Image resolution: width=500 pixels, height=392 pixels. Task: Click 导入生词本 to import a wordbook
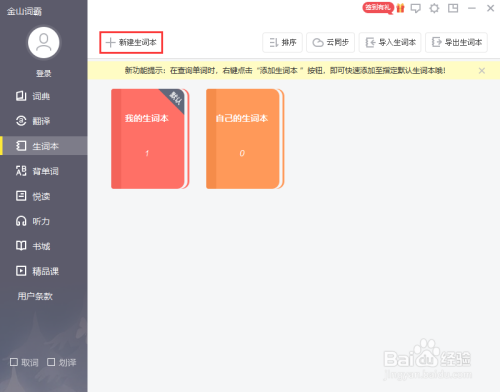tap(390, 42)
